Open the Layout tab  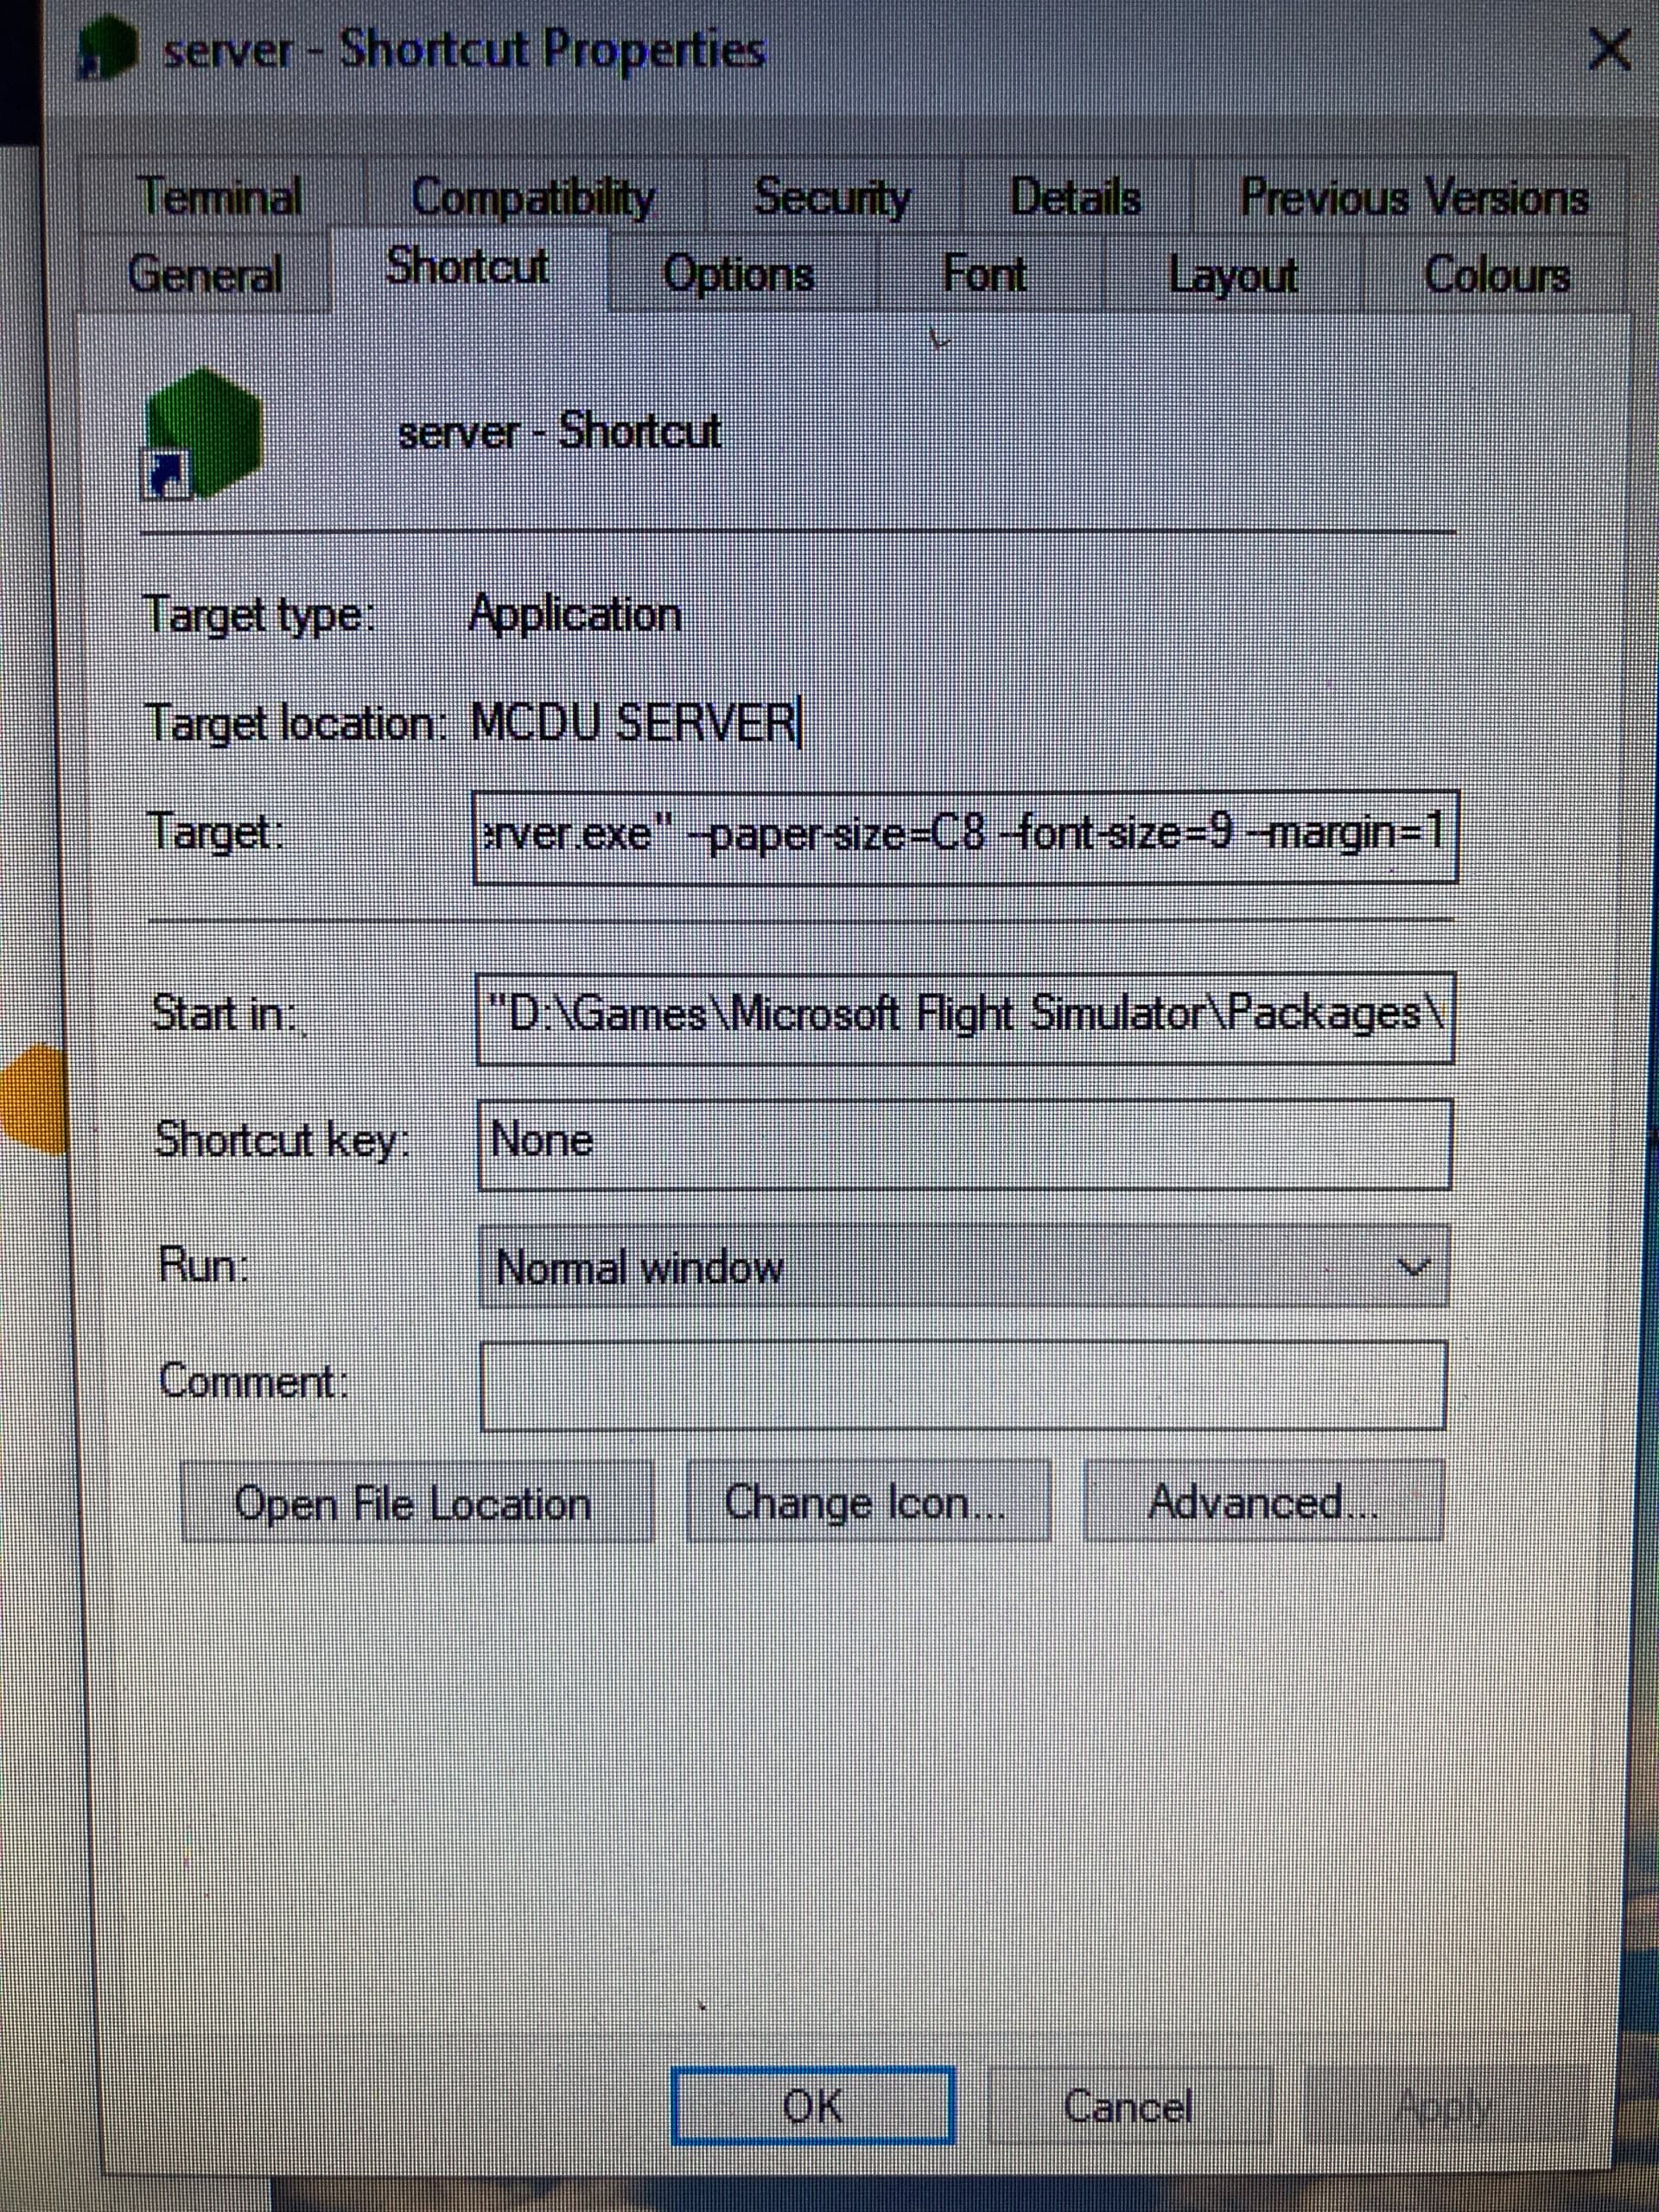(1232, 274)
